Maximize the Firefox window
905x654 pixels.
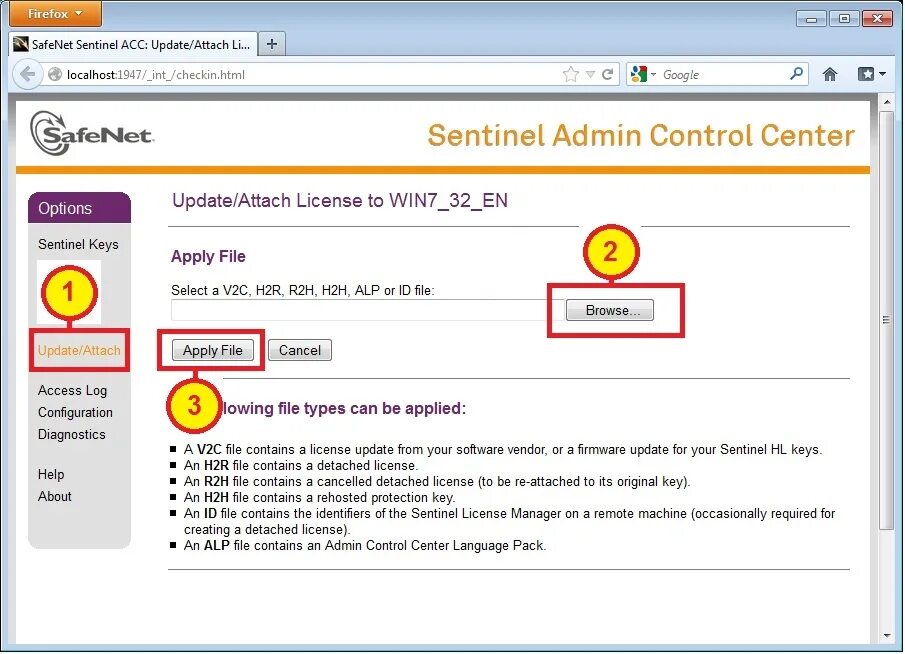[844, 19]
